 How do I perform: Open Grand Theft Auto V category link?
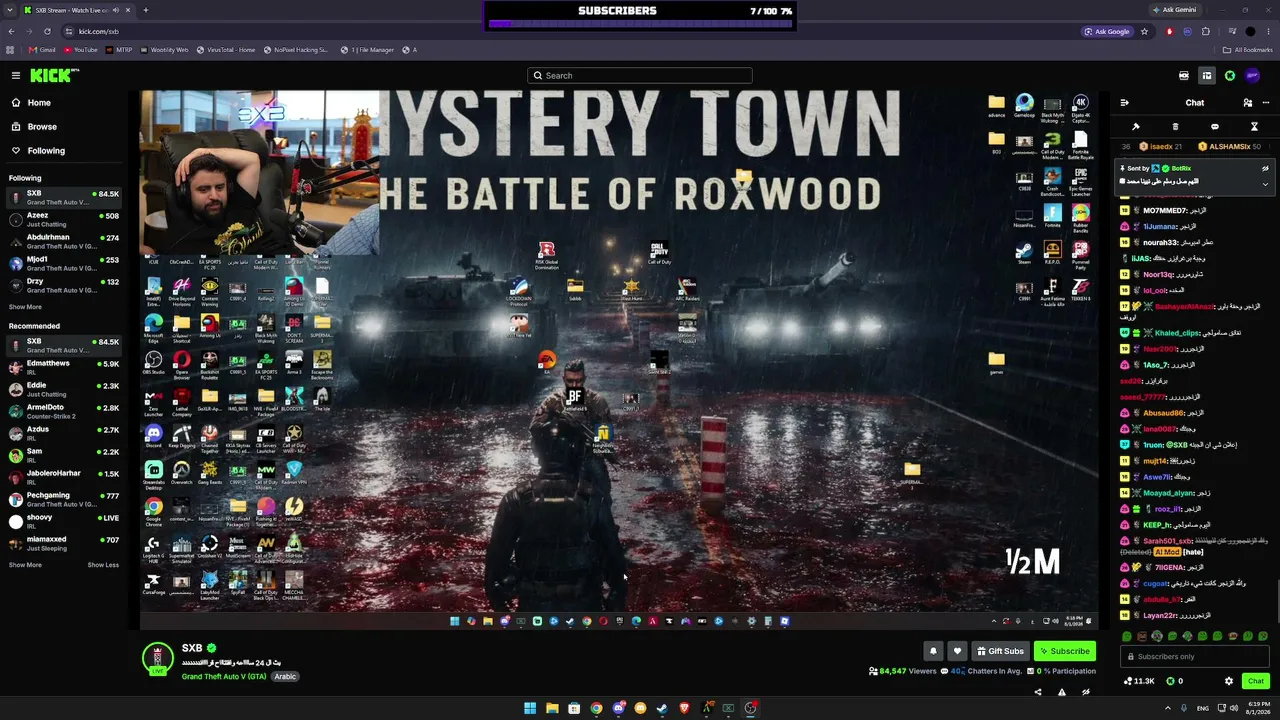click(x=225, y=677)
